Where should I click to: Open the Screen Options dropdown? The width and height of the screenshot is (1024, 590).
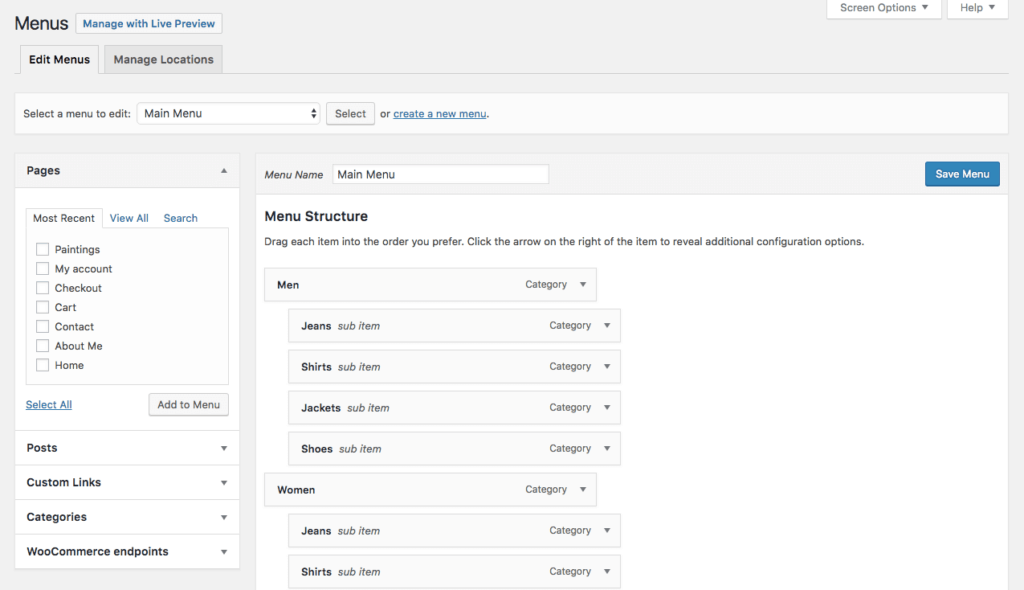(883, 8)
